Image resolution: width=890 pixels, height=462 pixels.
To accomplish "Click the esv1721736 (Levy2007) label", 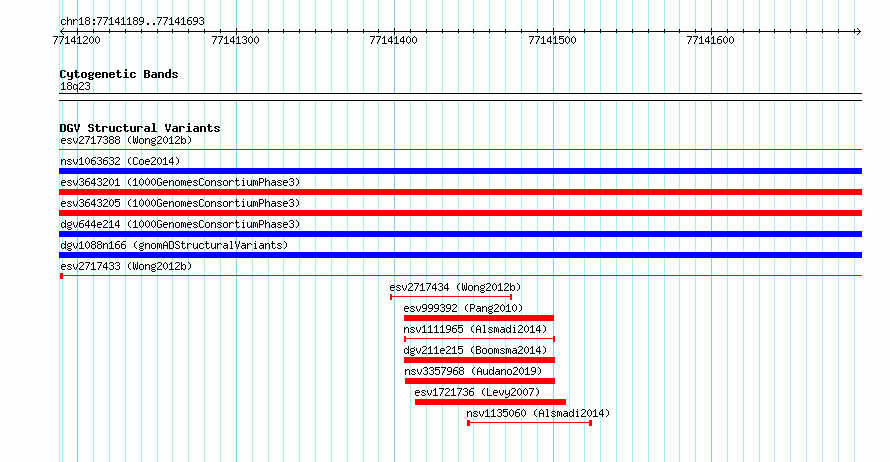I will (x=477, y=392).
